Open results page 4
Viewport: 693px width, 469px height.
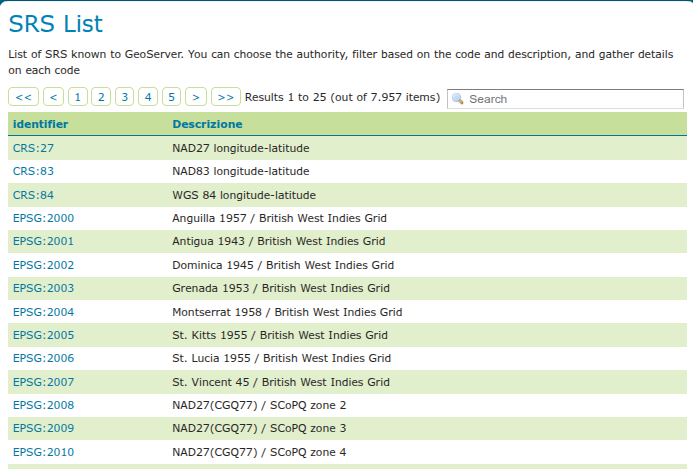coord(148,97)
